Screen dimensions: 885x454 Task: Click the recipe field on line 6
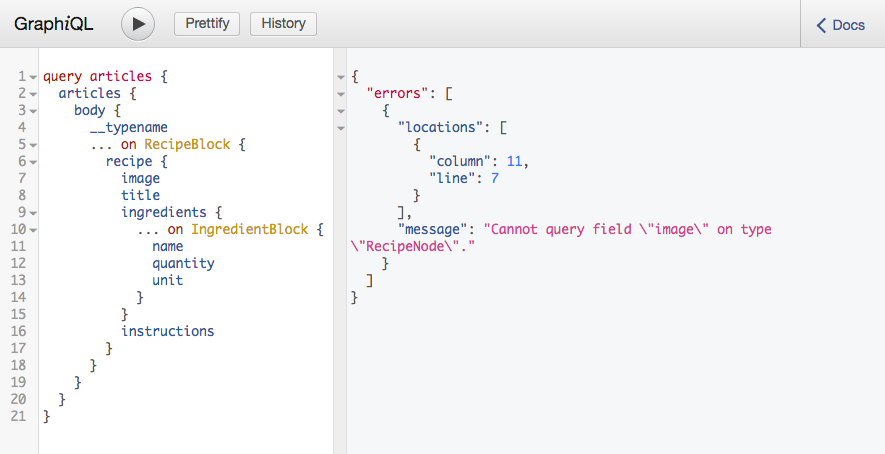click(129, 161)
